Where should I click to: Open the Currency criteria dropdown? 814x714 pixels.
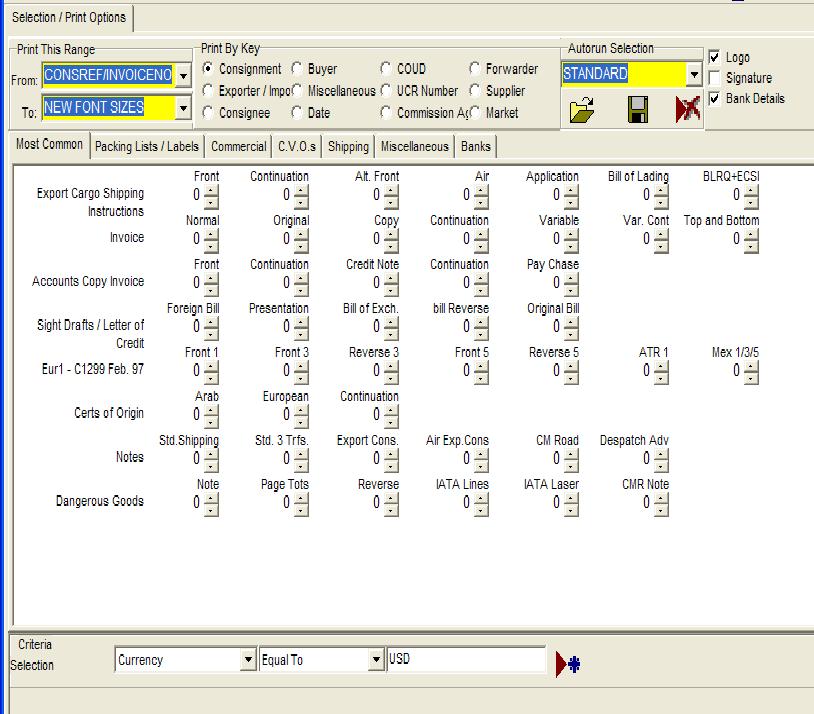pos(248,660)
